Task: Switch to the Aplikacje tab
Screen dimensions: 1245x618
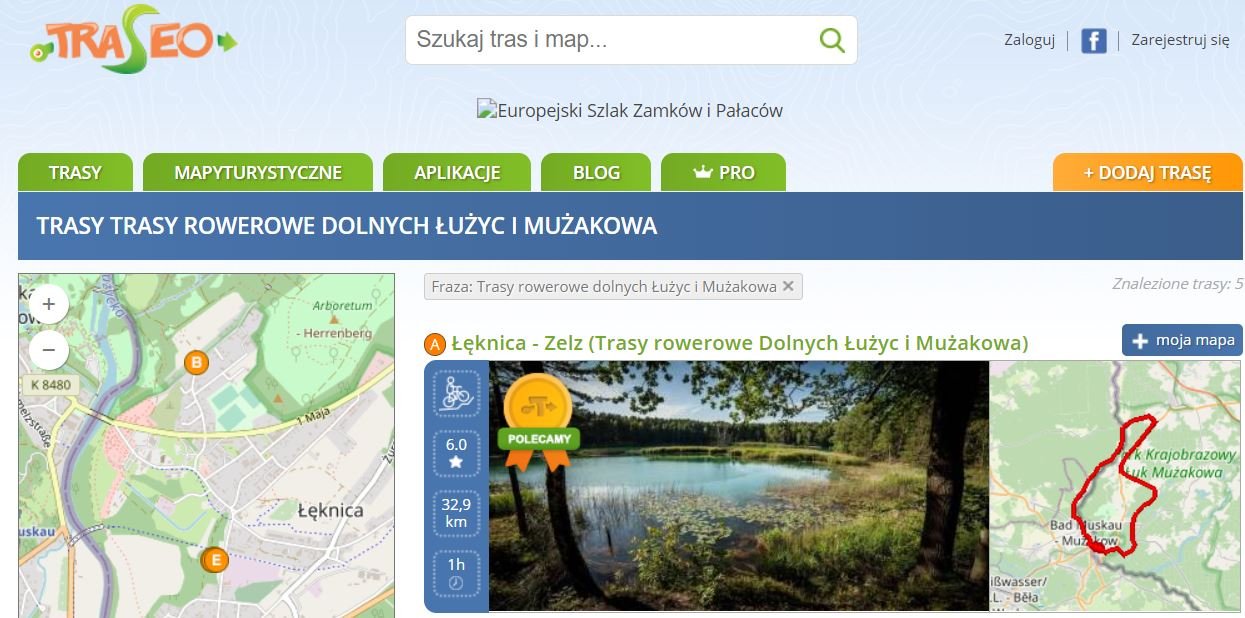Action: pos(457,172)
